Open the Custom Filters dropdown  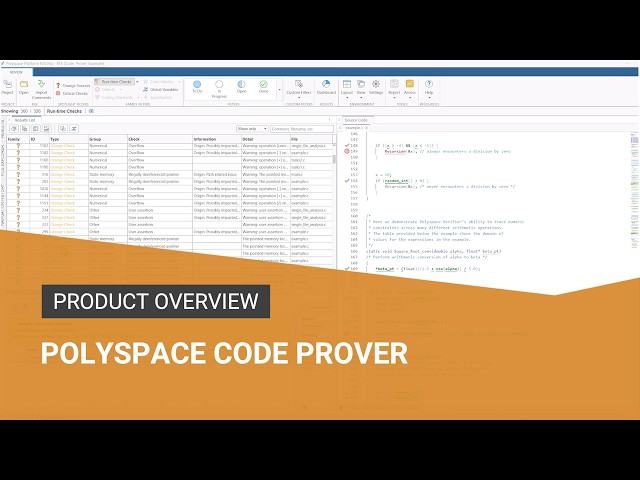click(299, 89)
